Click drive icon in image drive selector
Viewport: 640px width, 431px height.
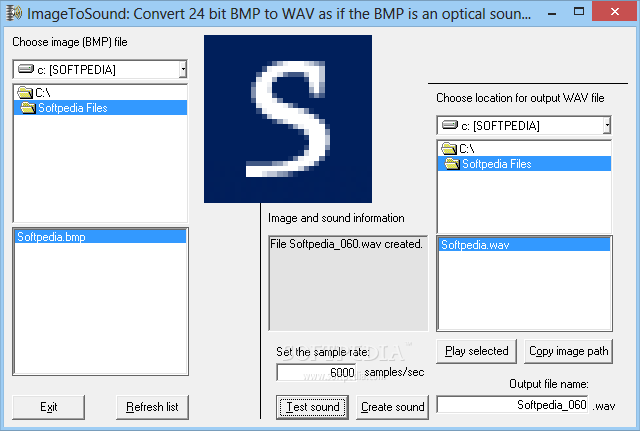coord(26,69)
